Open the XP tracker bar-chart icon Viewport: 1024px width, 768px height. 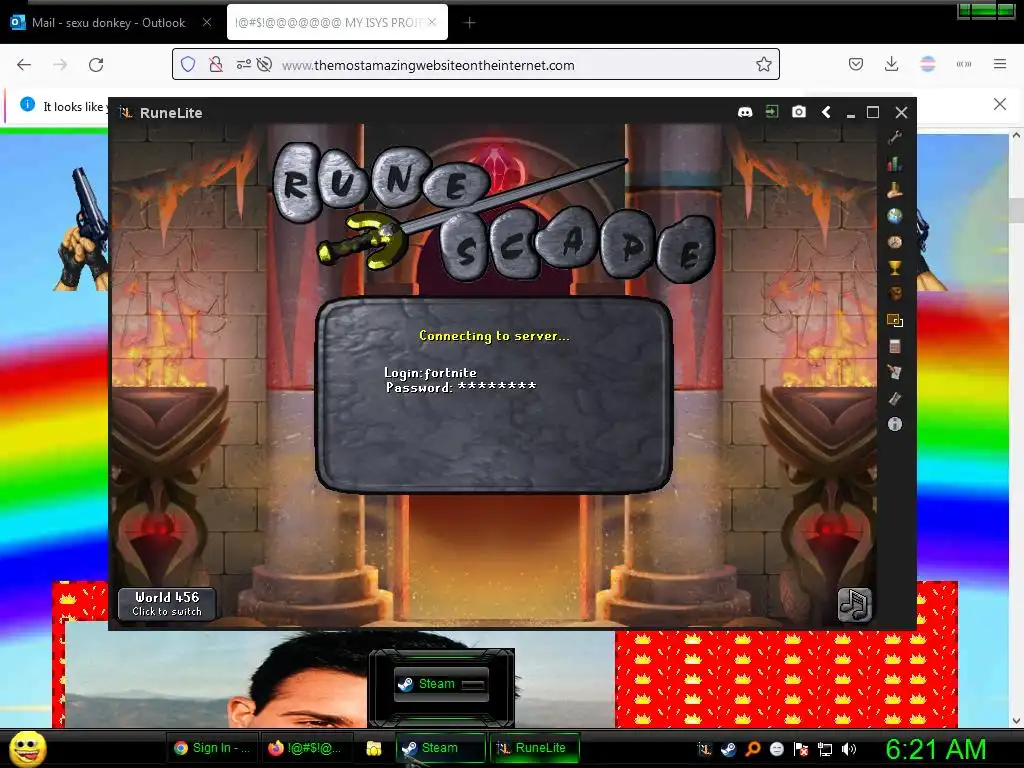point(895,163)
